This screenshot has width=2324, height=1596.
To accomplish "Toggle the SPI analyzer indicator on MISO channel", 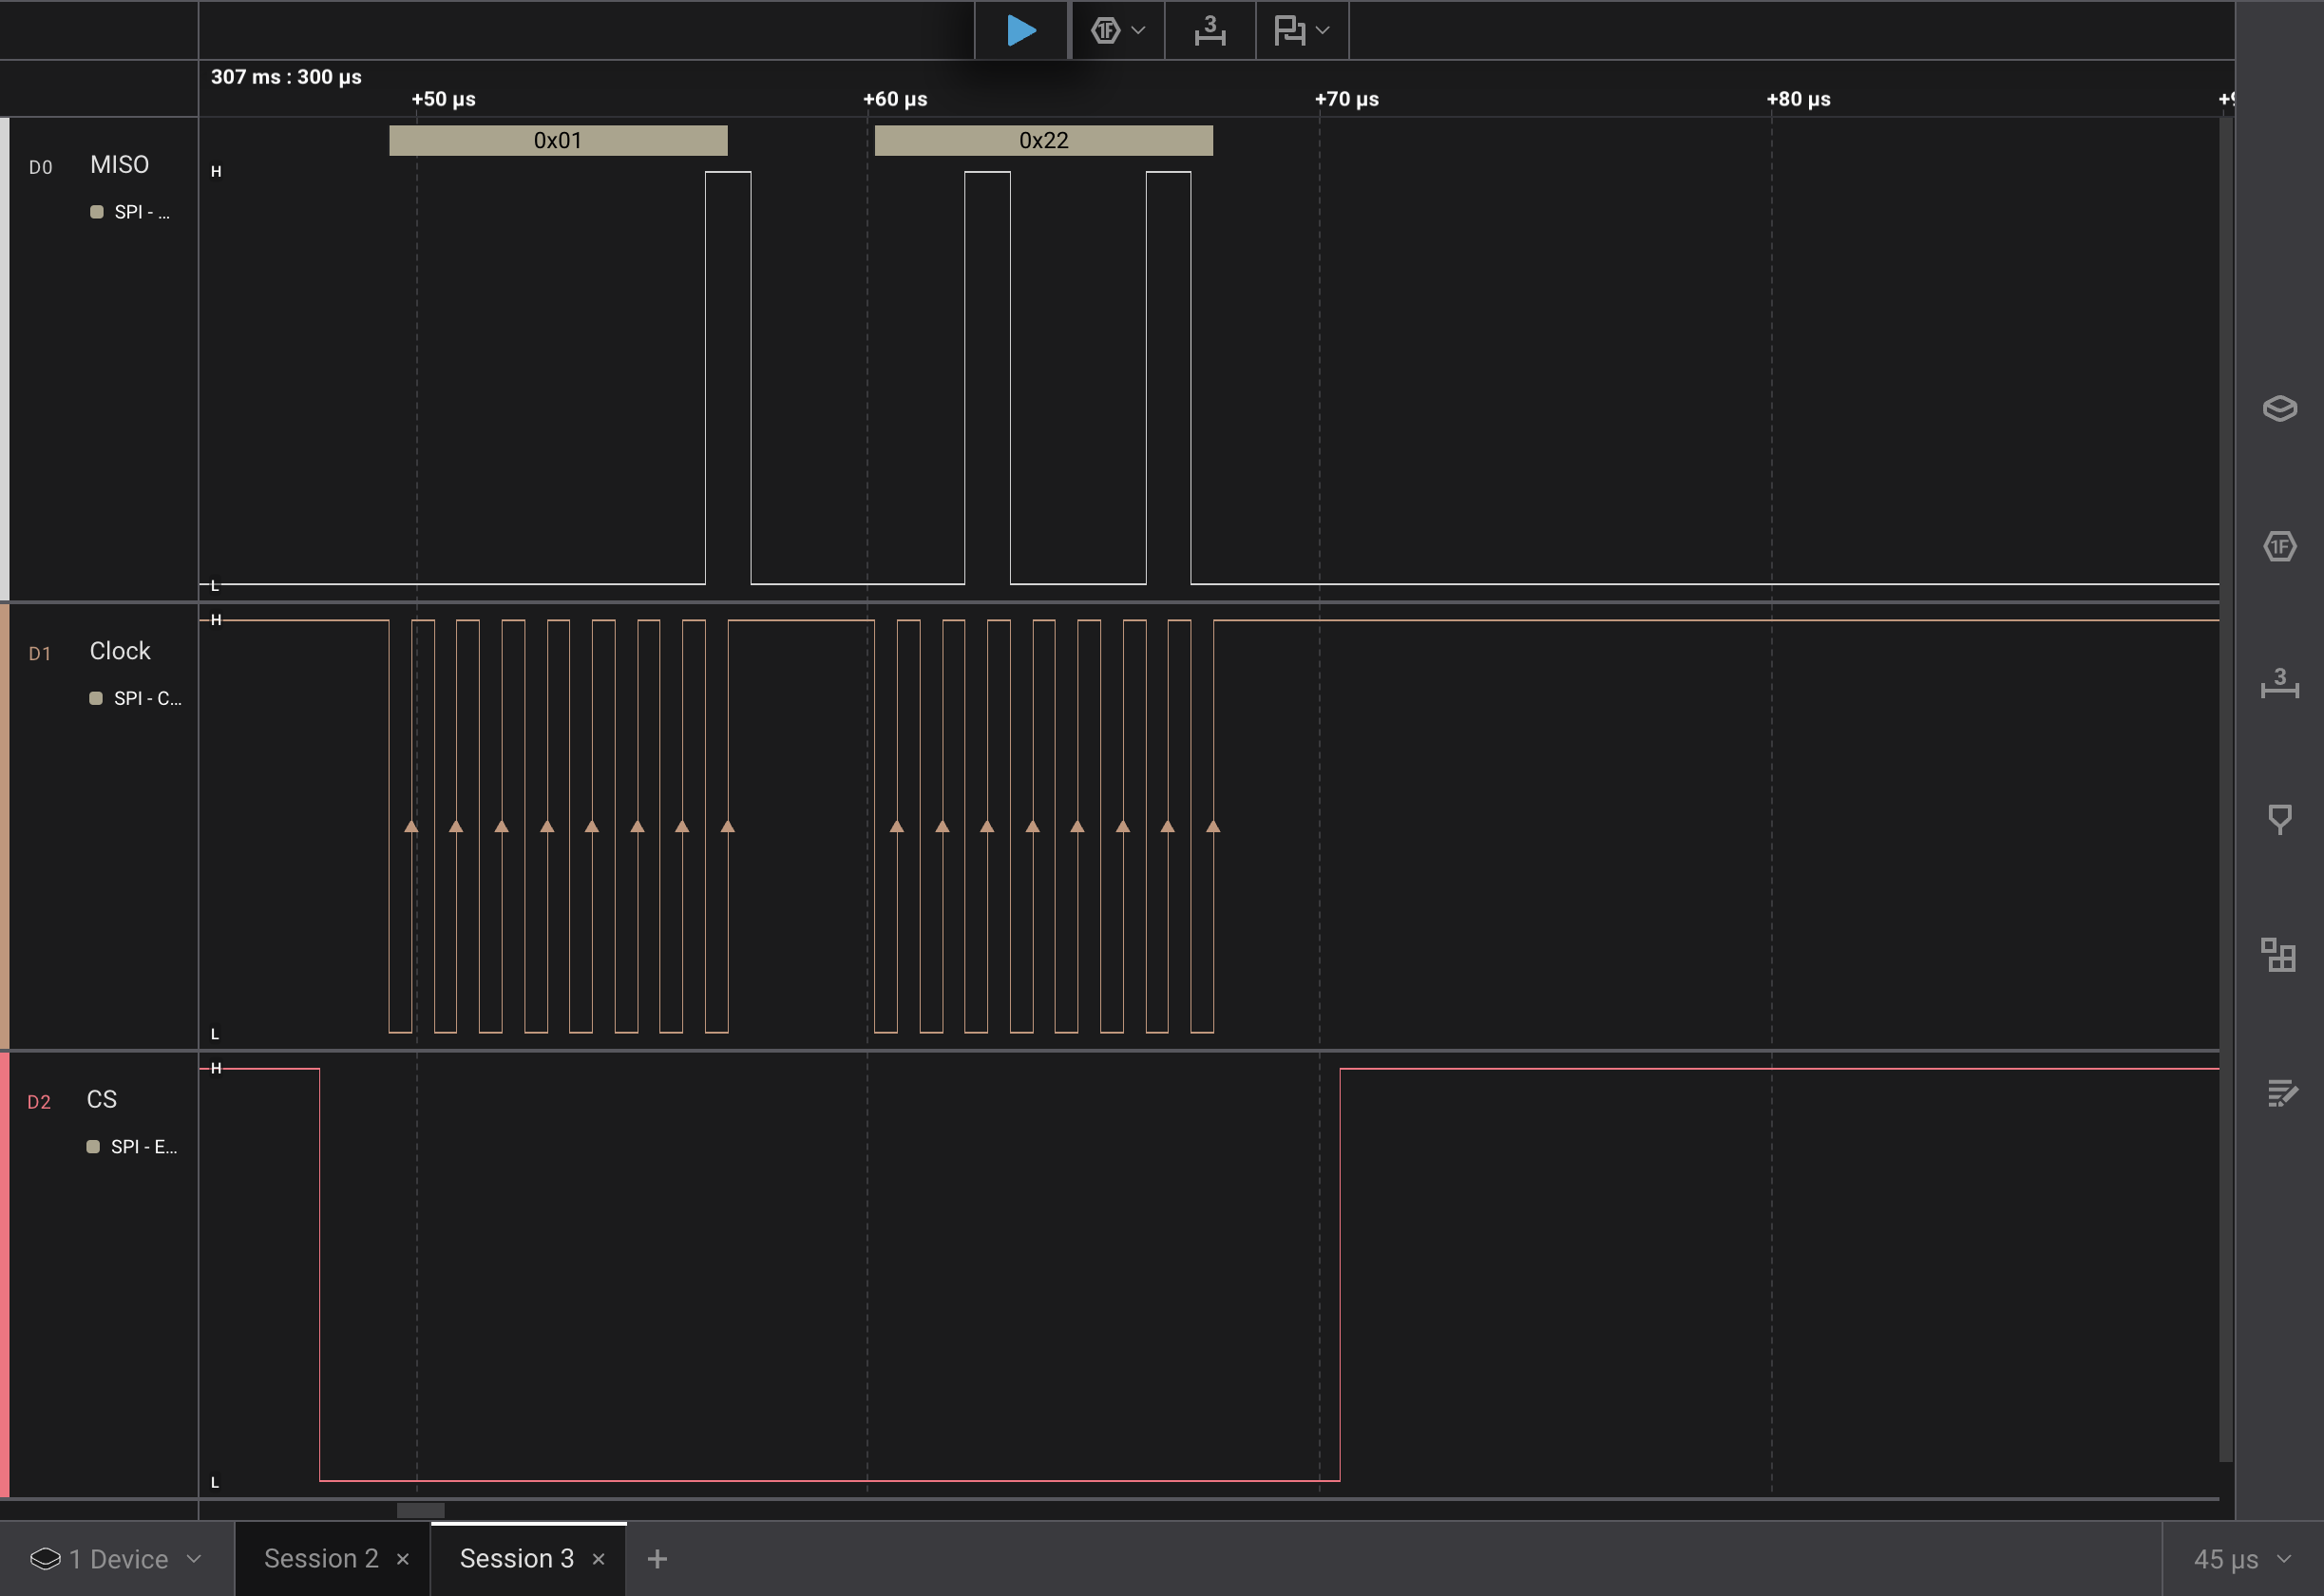I will click(95, 212).
